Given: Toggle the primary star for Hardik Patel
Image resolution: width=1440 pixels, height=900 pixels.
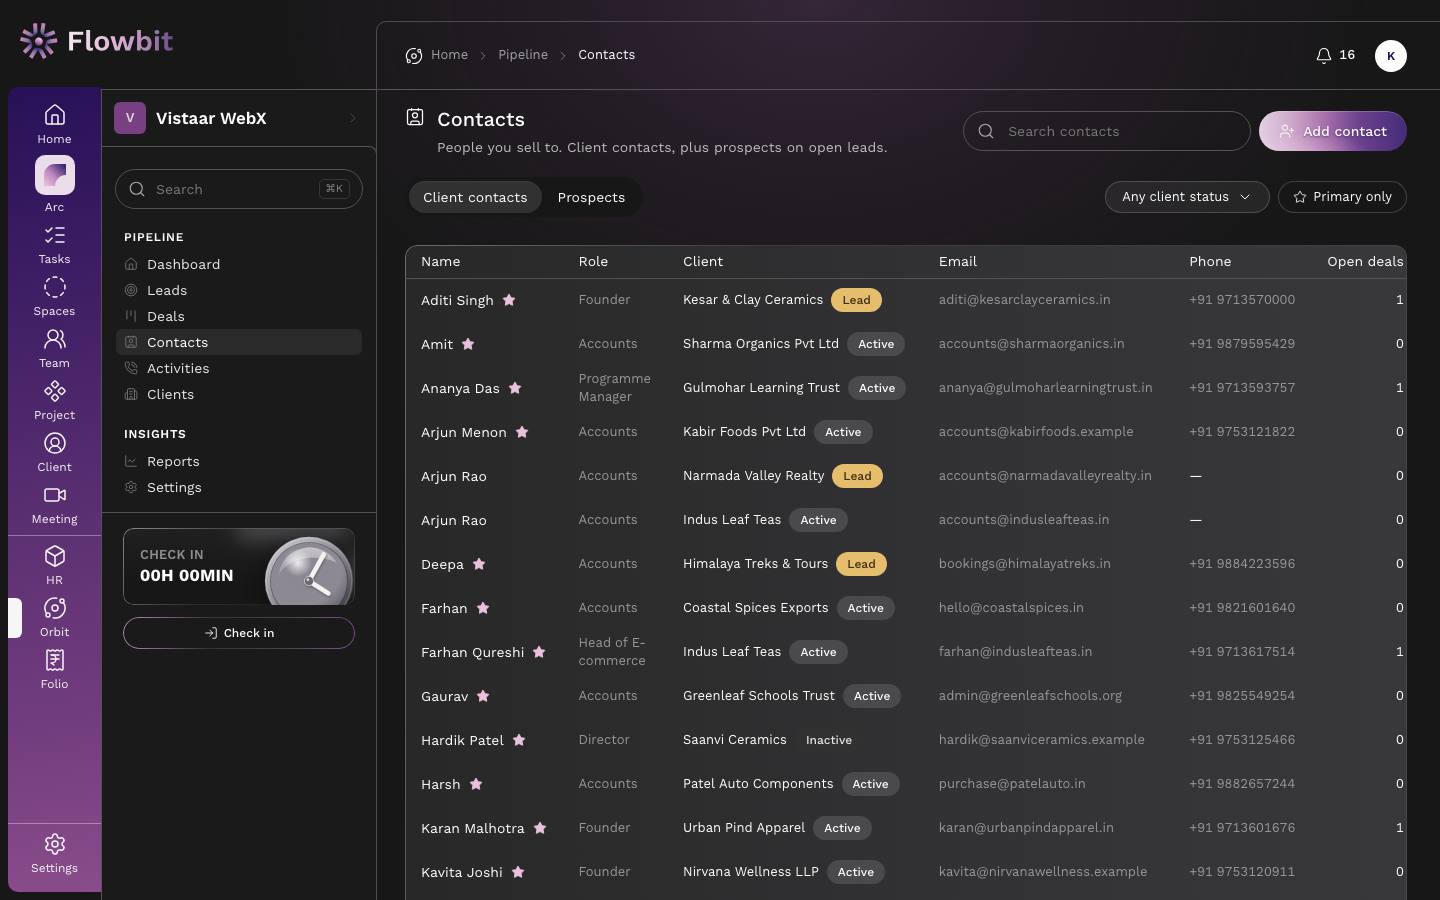Looking at the screenshot, I should 519,740.
